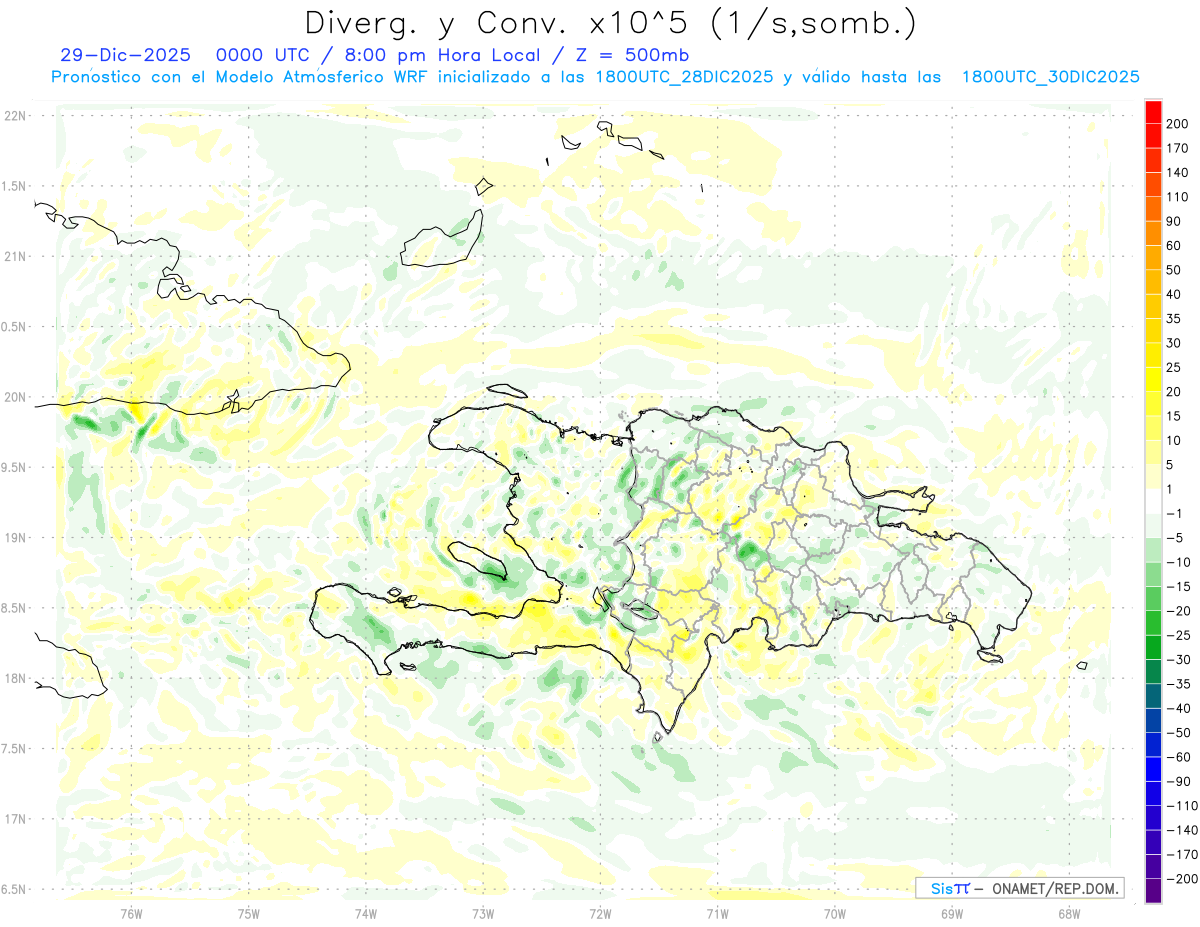Click the green swatch between -20 and -25
The width and height of the screenshot is (1200, 927).
click(x=1154, y=622)
